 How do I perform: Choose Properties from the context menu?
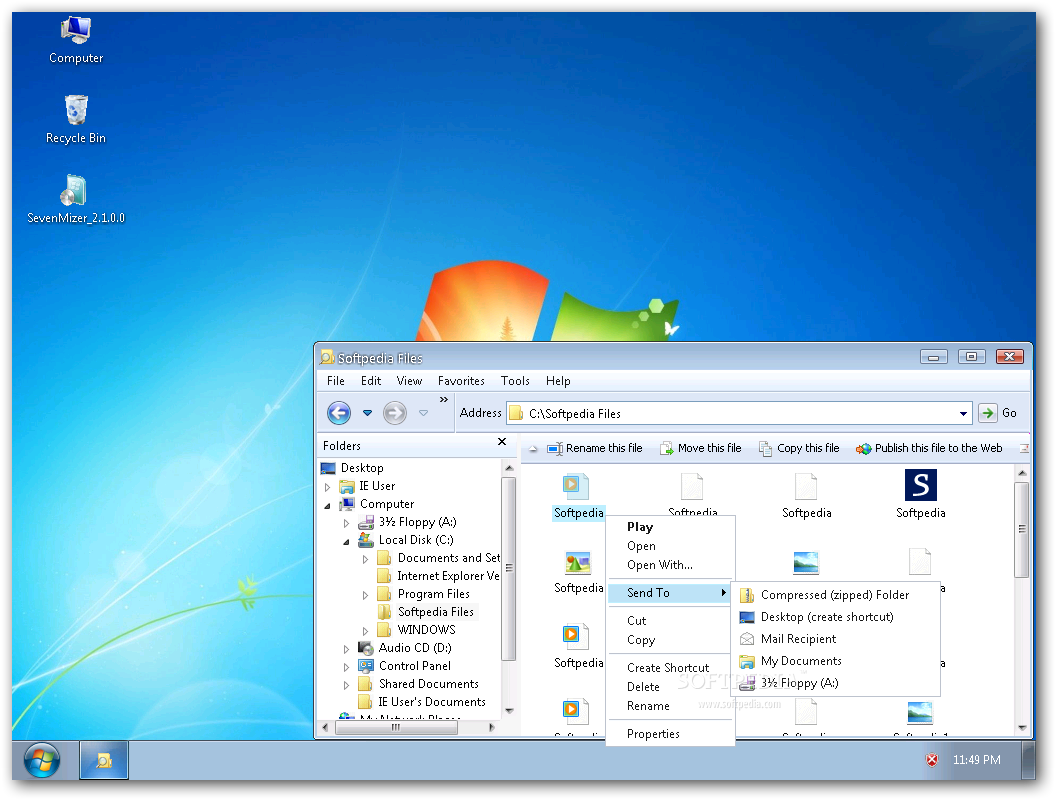click(653, 734)
